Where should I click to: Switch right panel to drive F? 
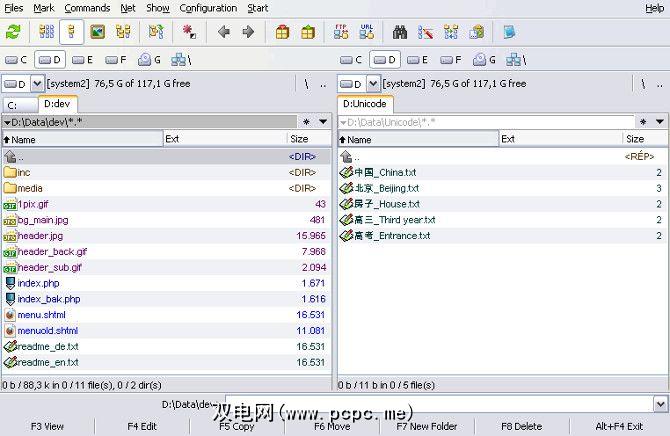coord(450,60)
